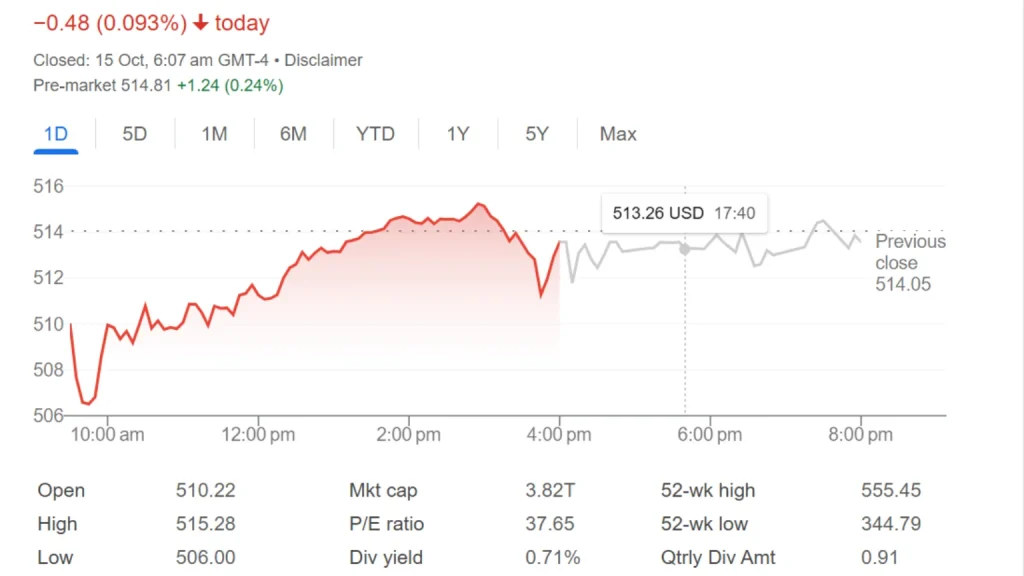Switch to the 5D chart tab
1024x576 pixels.
pos(135,134)
